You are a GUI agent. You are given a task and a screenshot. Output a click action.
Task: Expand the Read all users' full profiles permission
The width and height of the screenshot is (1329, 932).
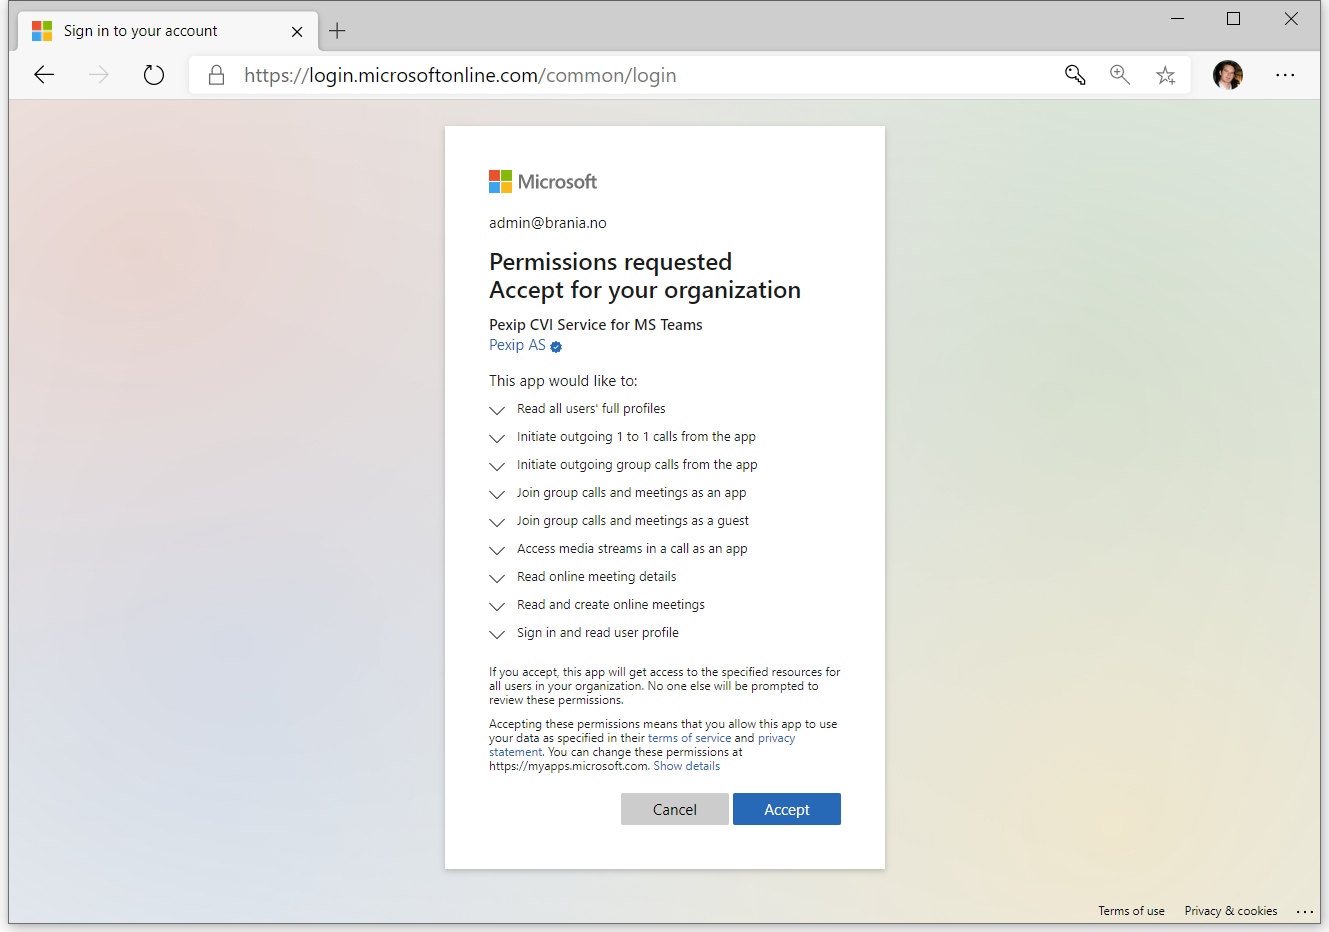pyautogui.click(x=497, y=410)
